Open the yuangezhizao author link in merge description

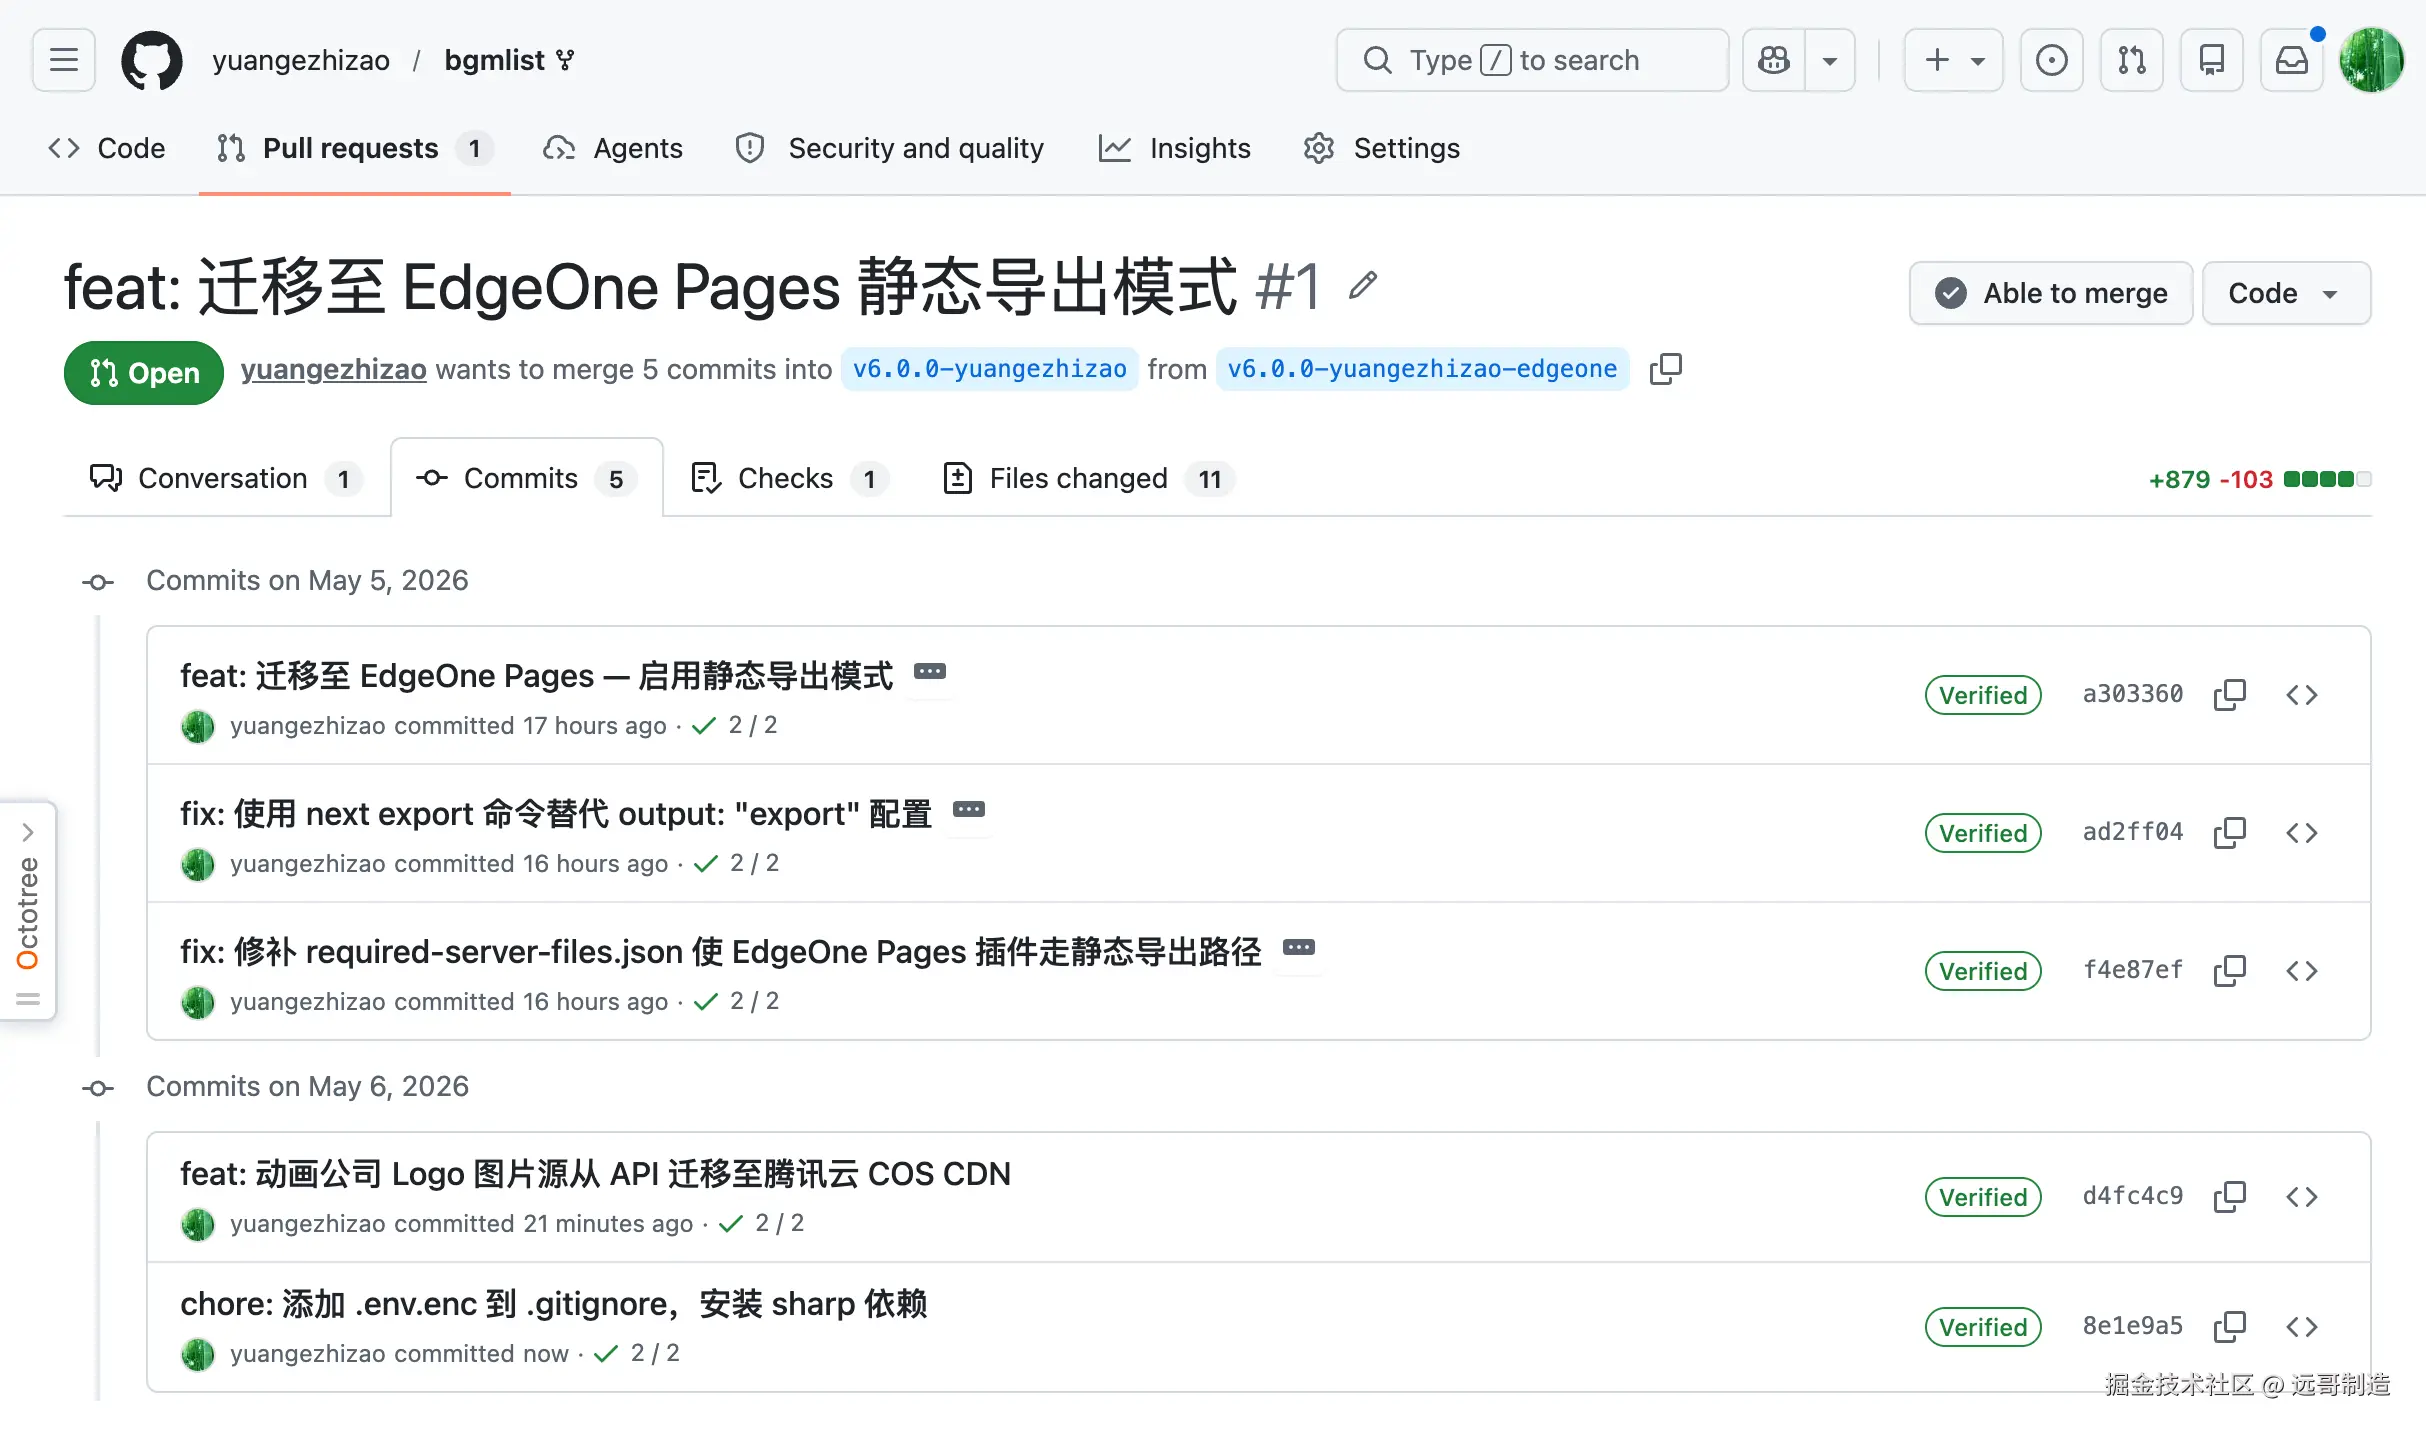pyautogui.click(x=334, y=369)
